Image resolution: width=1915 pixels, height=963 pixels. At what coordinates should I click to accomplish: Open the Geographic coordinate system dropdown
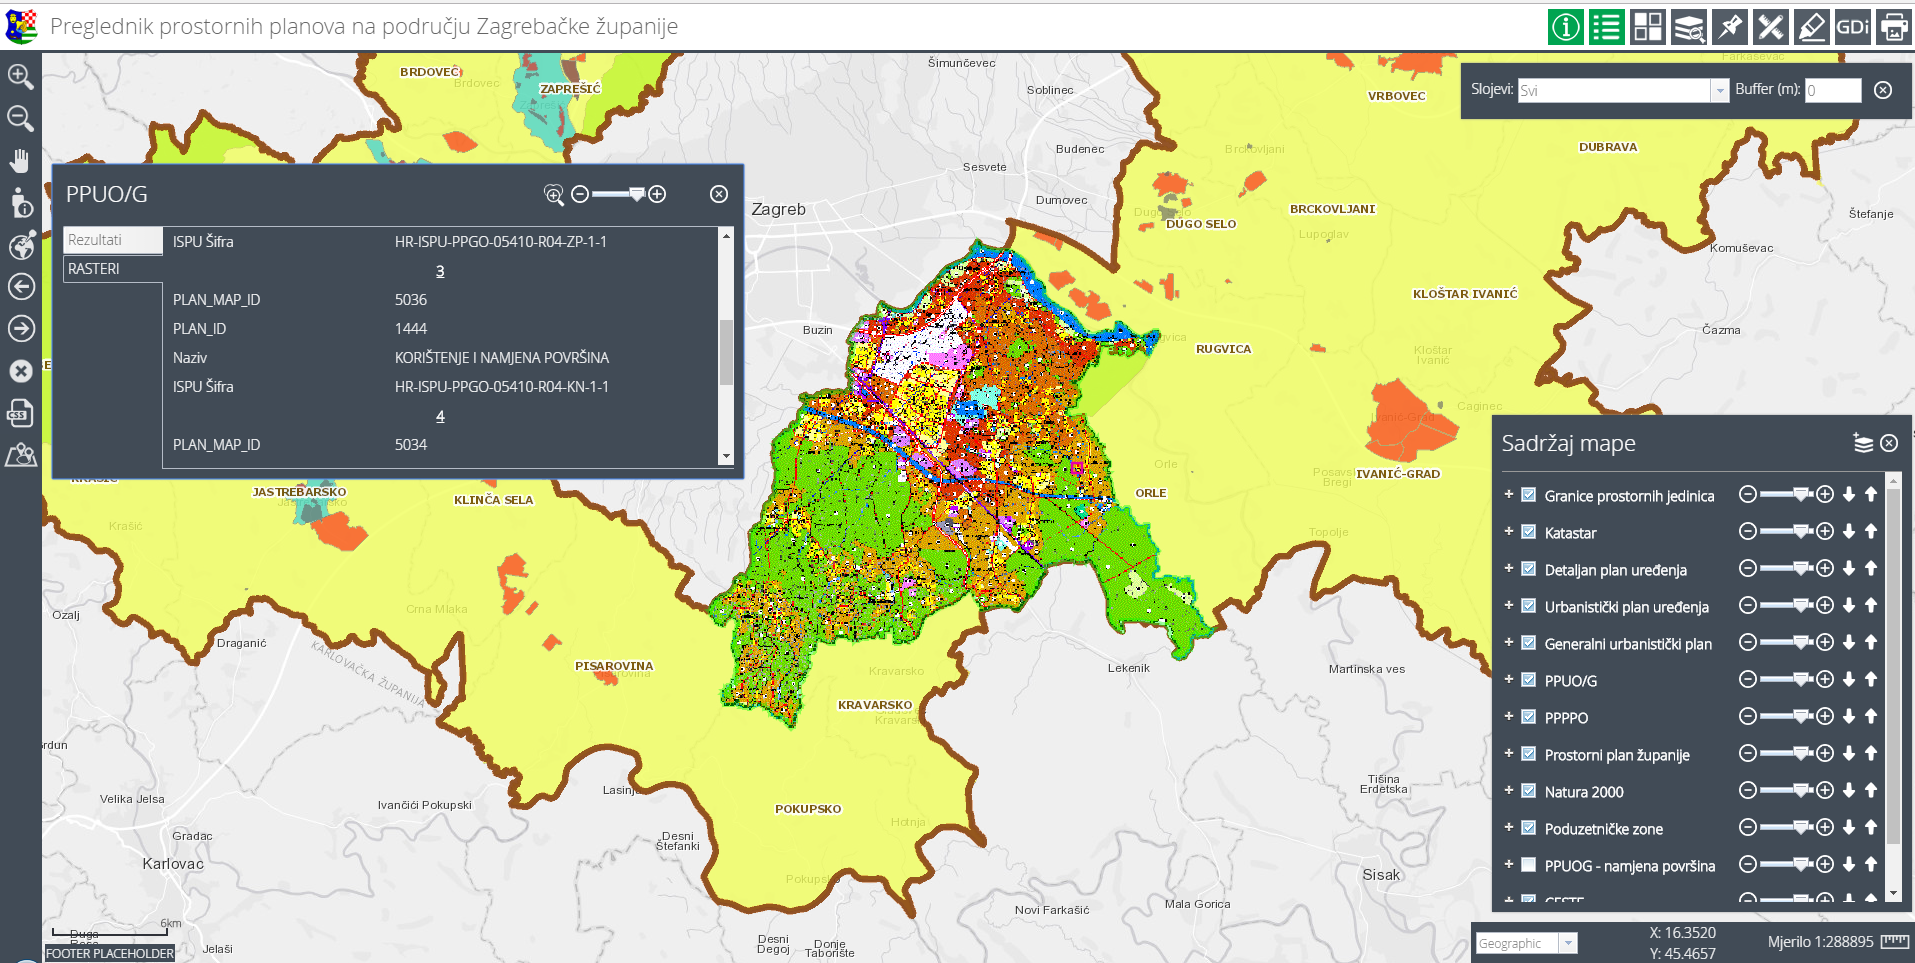pyautogui.click(x=1568, y=943)
